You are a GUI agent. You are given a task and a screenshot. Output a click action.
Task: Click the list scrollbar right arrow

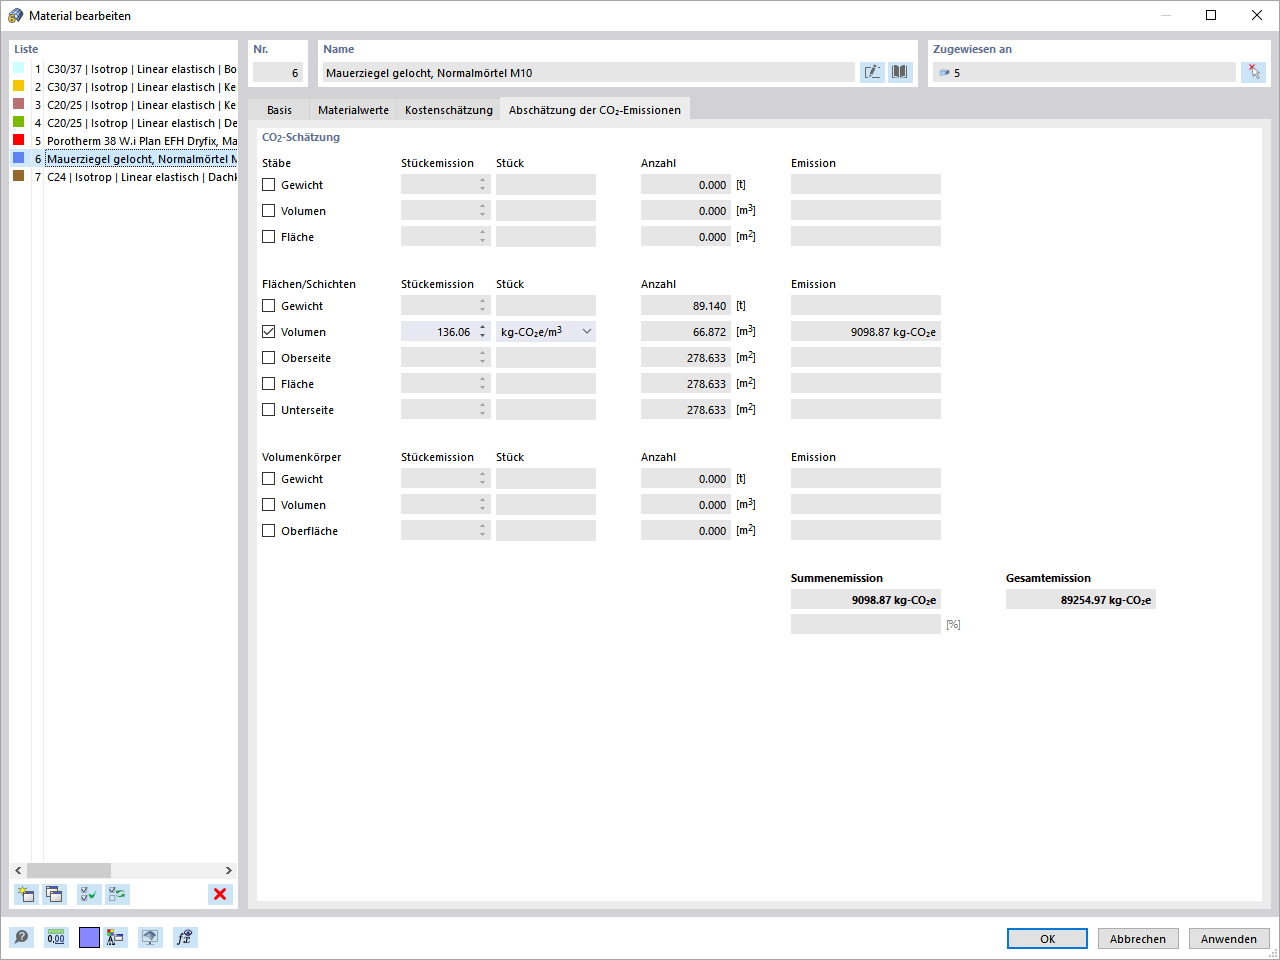pos(229,870)
